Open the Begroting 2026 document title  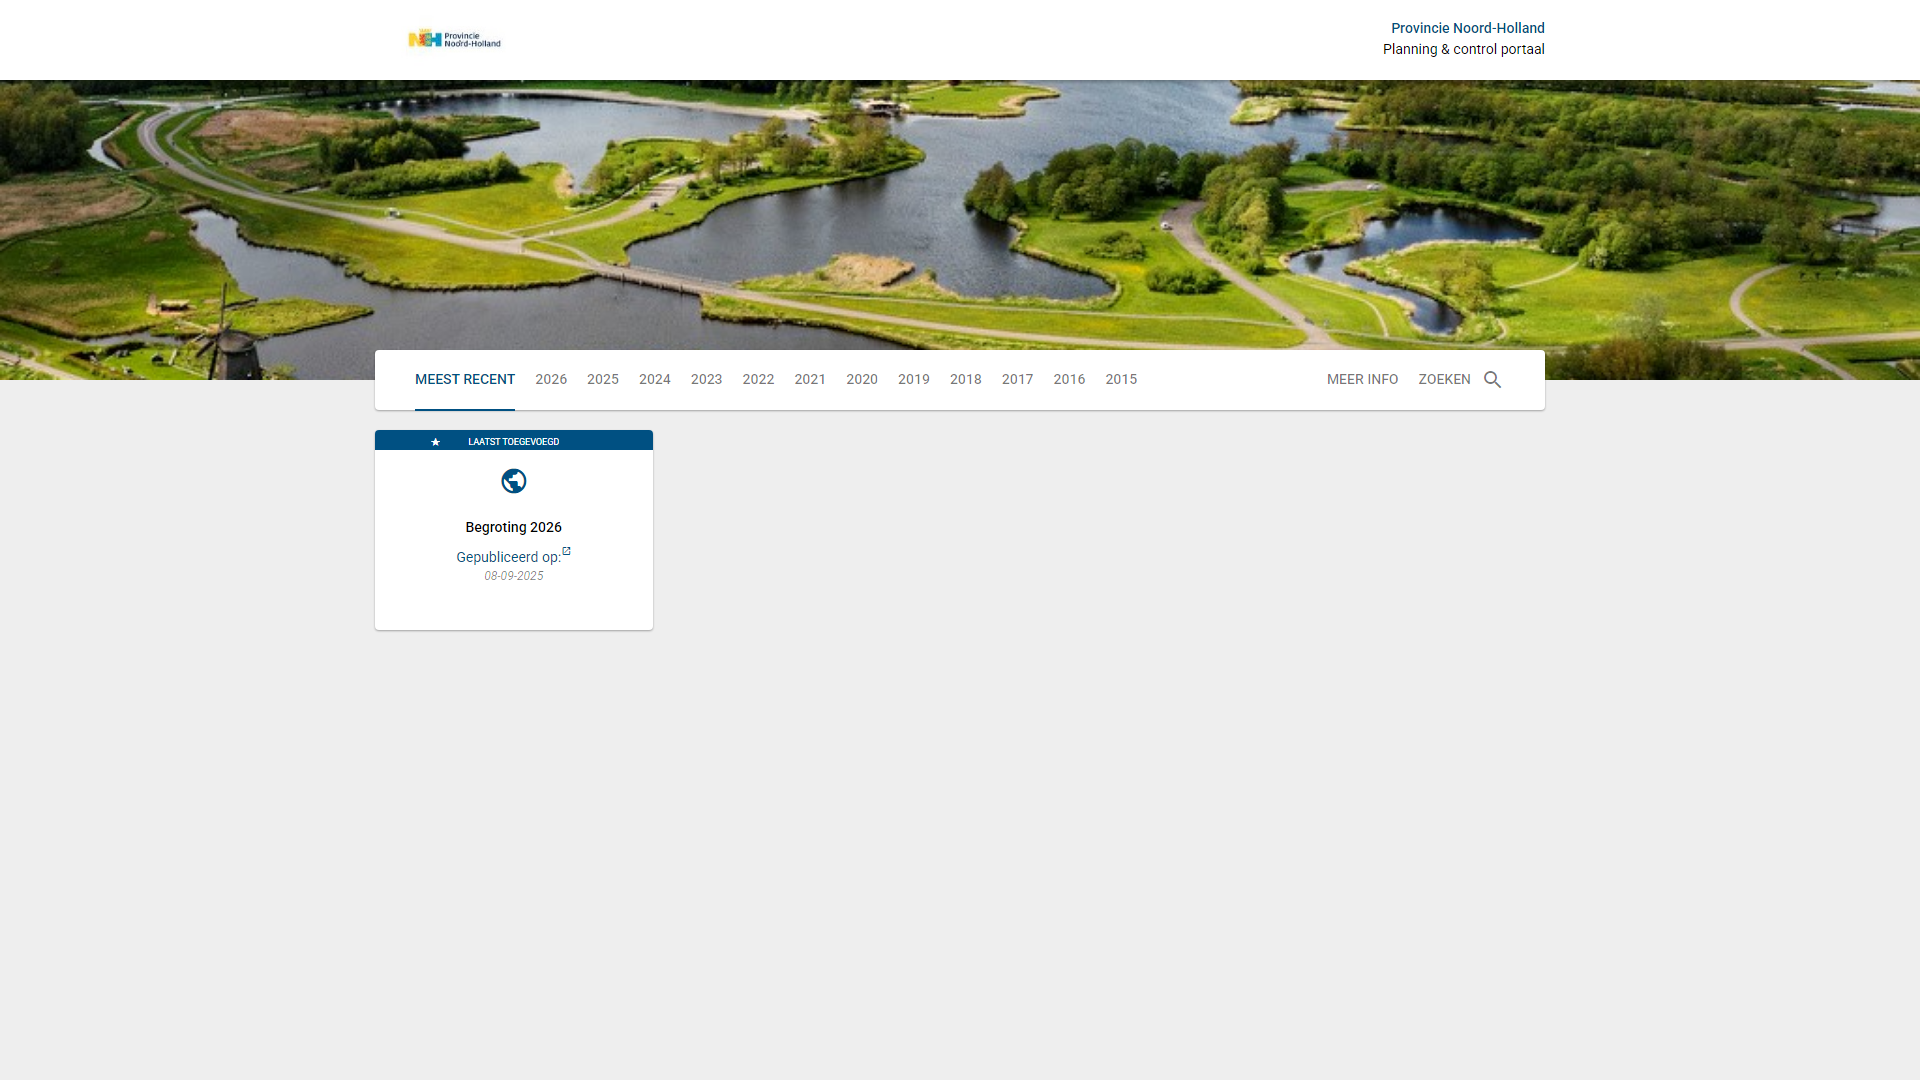click(x=513, y=527)
